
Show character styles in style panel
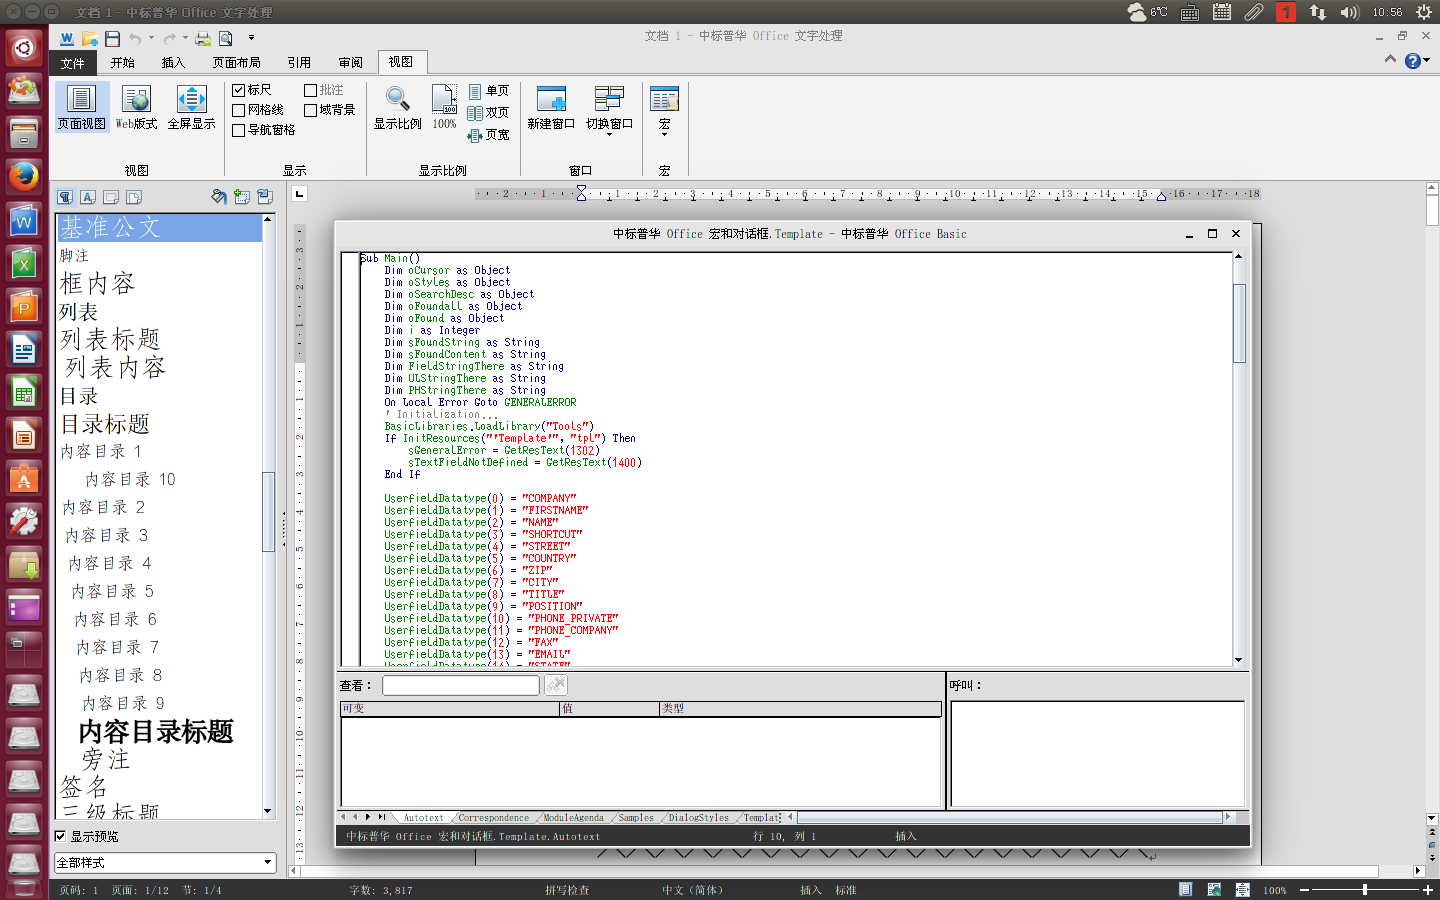pos(88,197)
